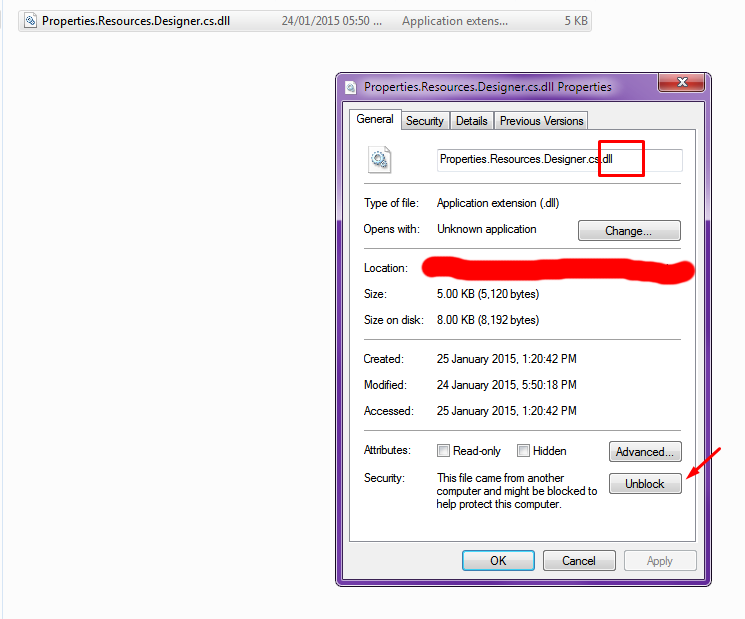Click the 'Application extension (.dll)' type text
This screenshot has width=745, height=619.
(498, 203)
